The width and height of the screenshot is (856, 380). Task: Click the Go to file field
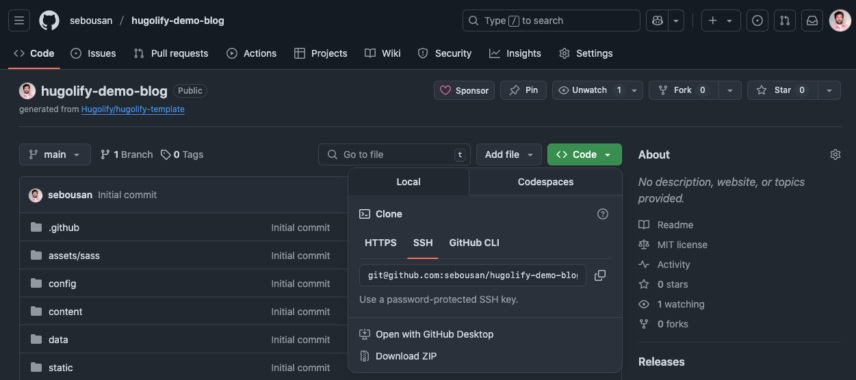[x=394, y=155]
